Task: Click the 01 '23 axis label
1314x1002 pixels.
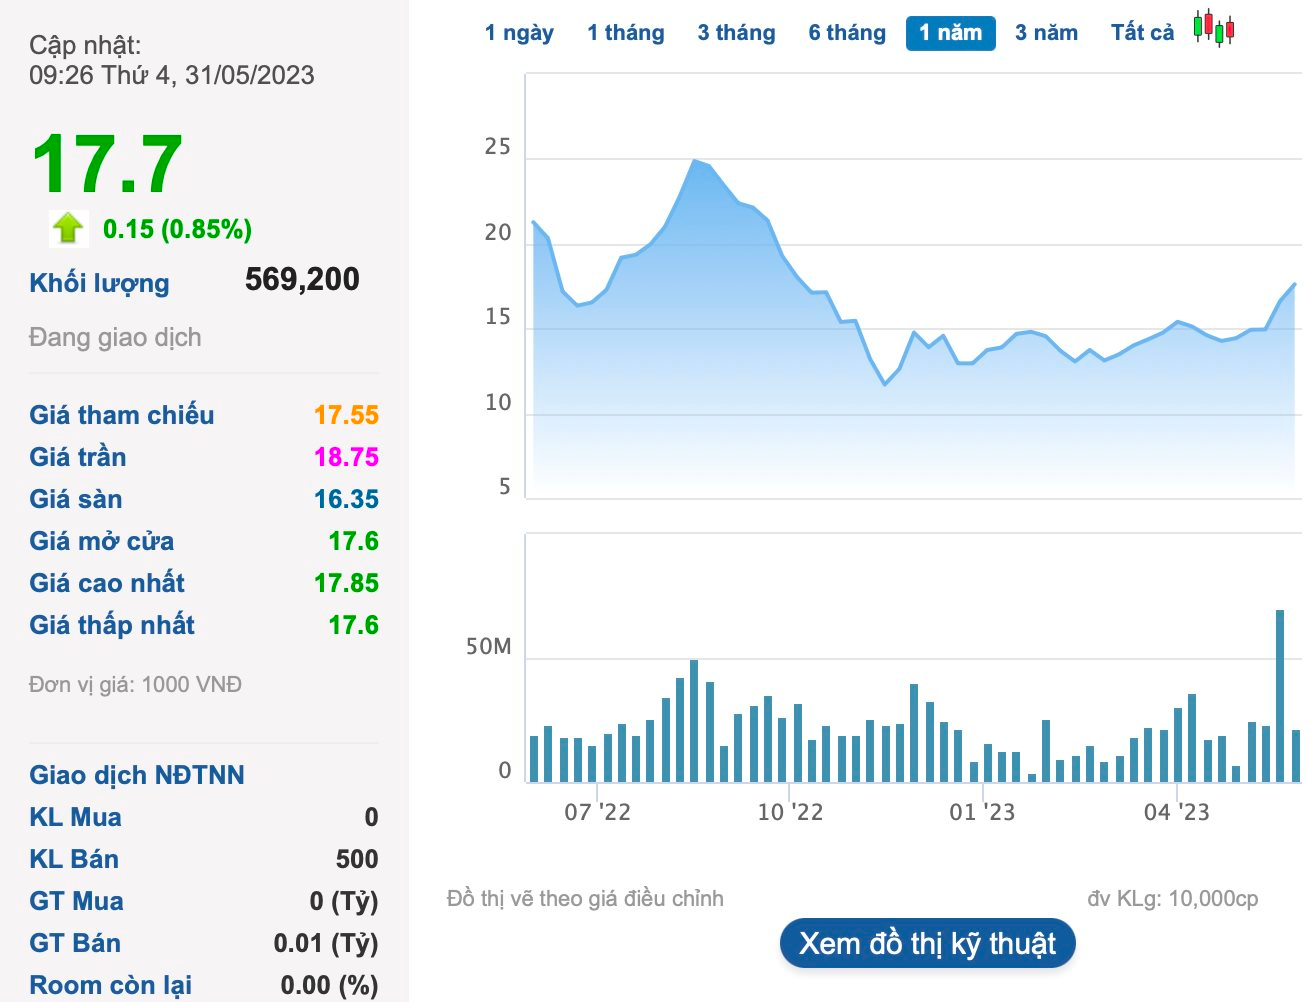Action: tap(982, 812)
